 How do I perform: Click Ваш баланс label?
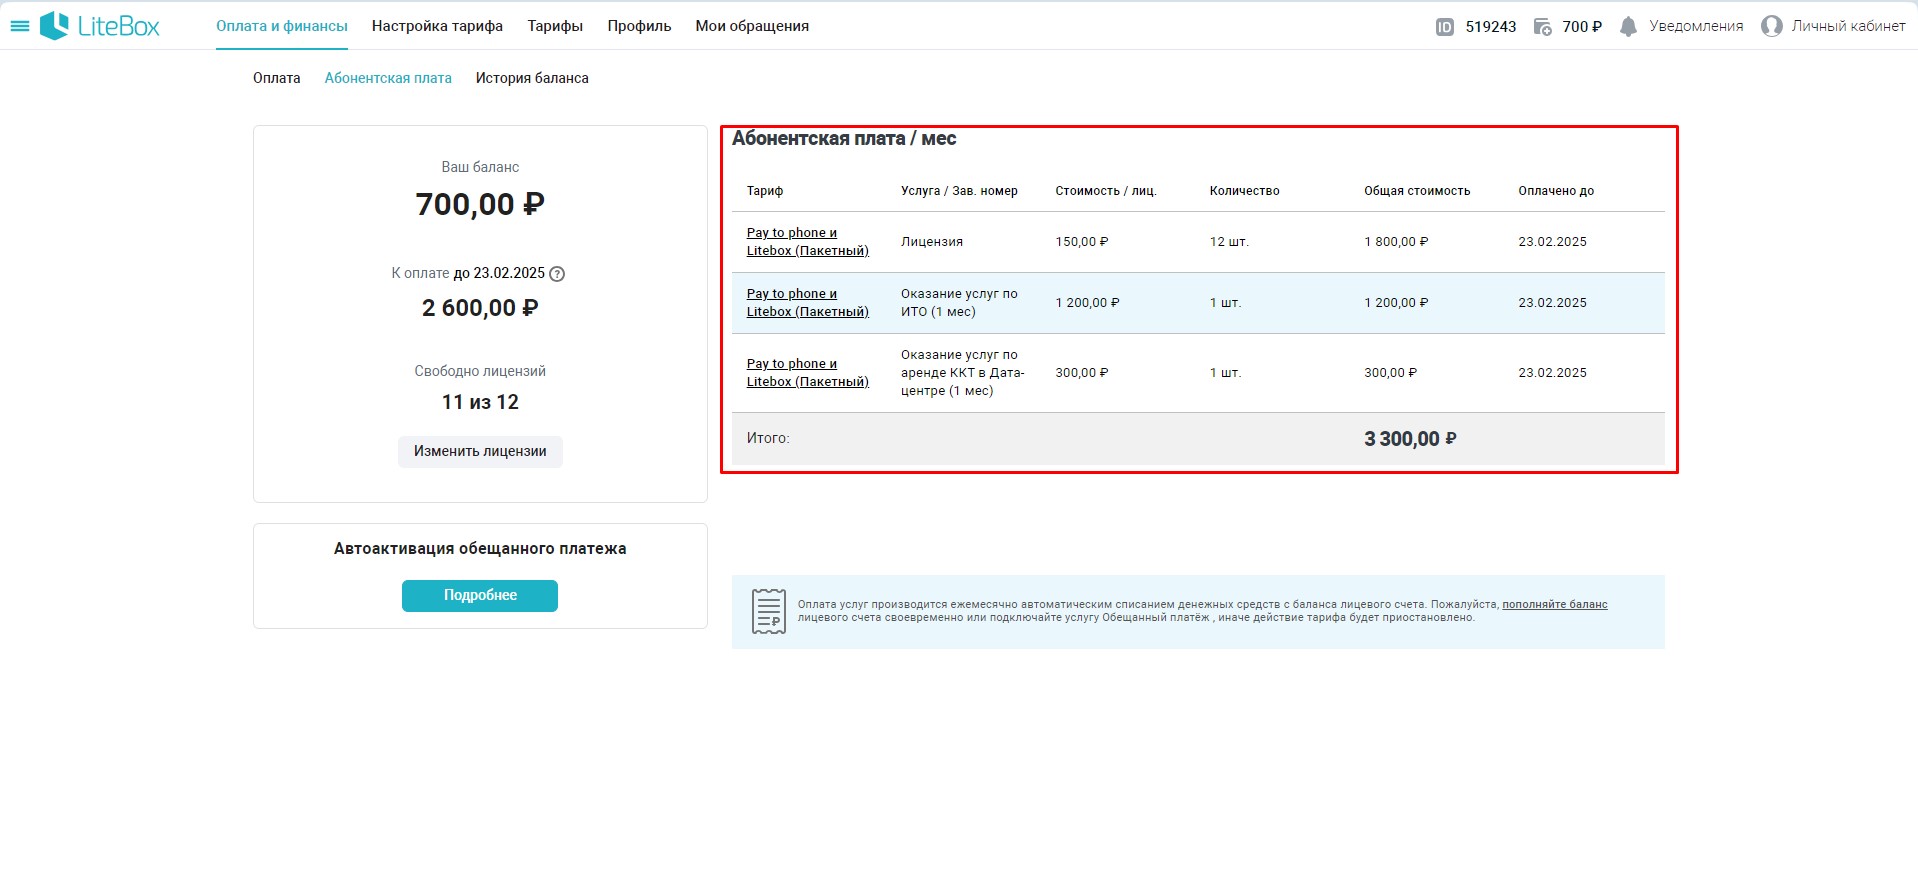coord(480,167)
